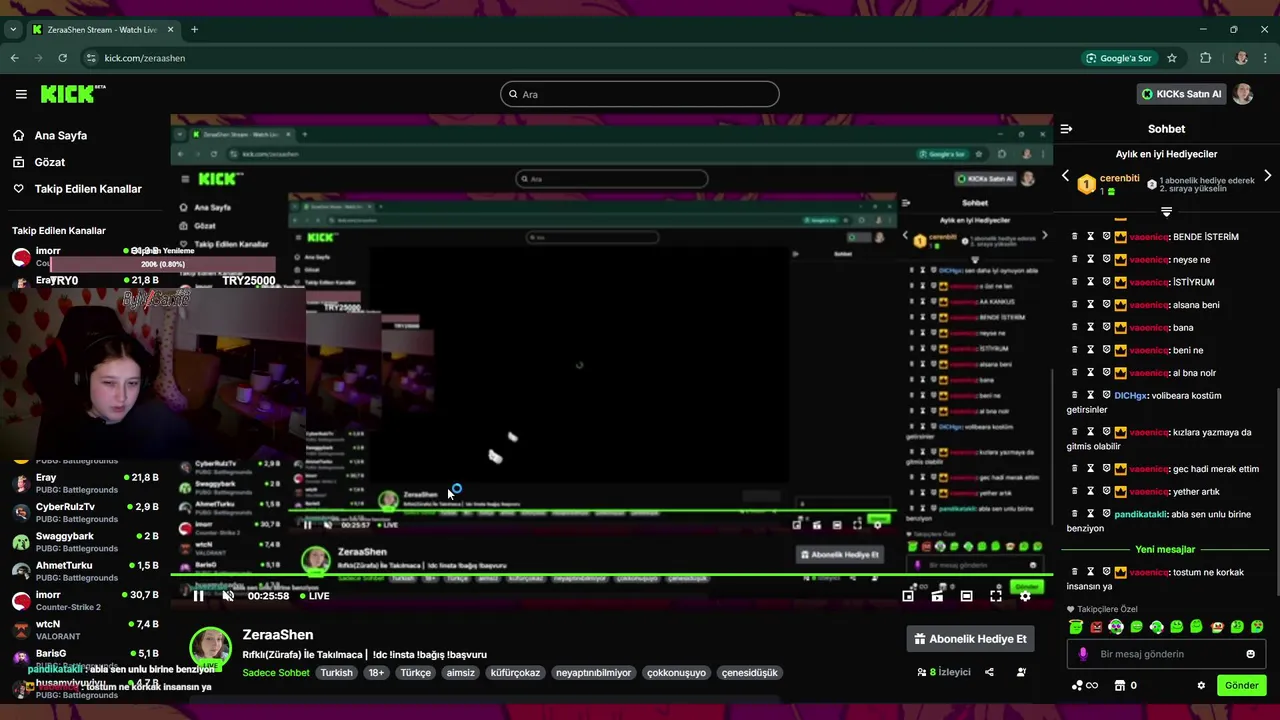
Task: Delete DICHgx's volibeara message
Action: point(1075,395)
